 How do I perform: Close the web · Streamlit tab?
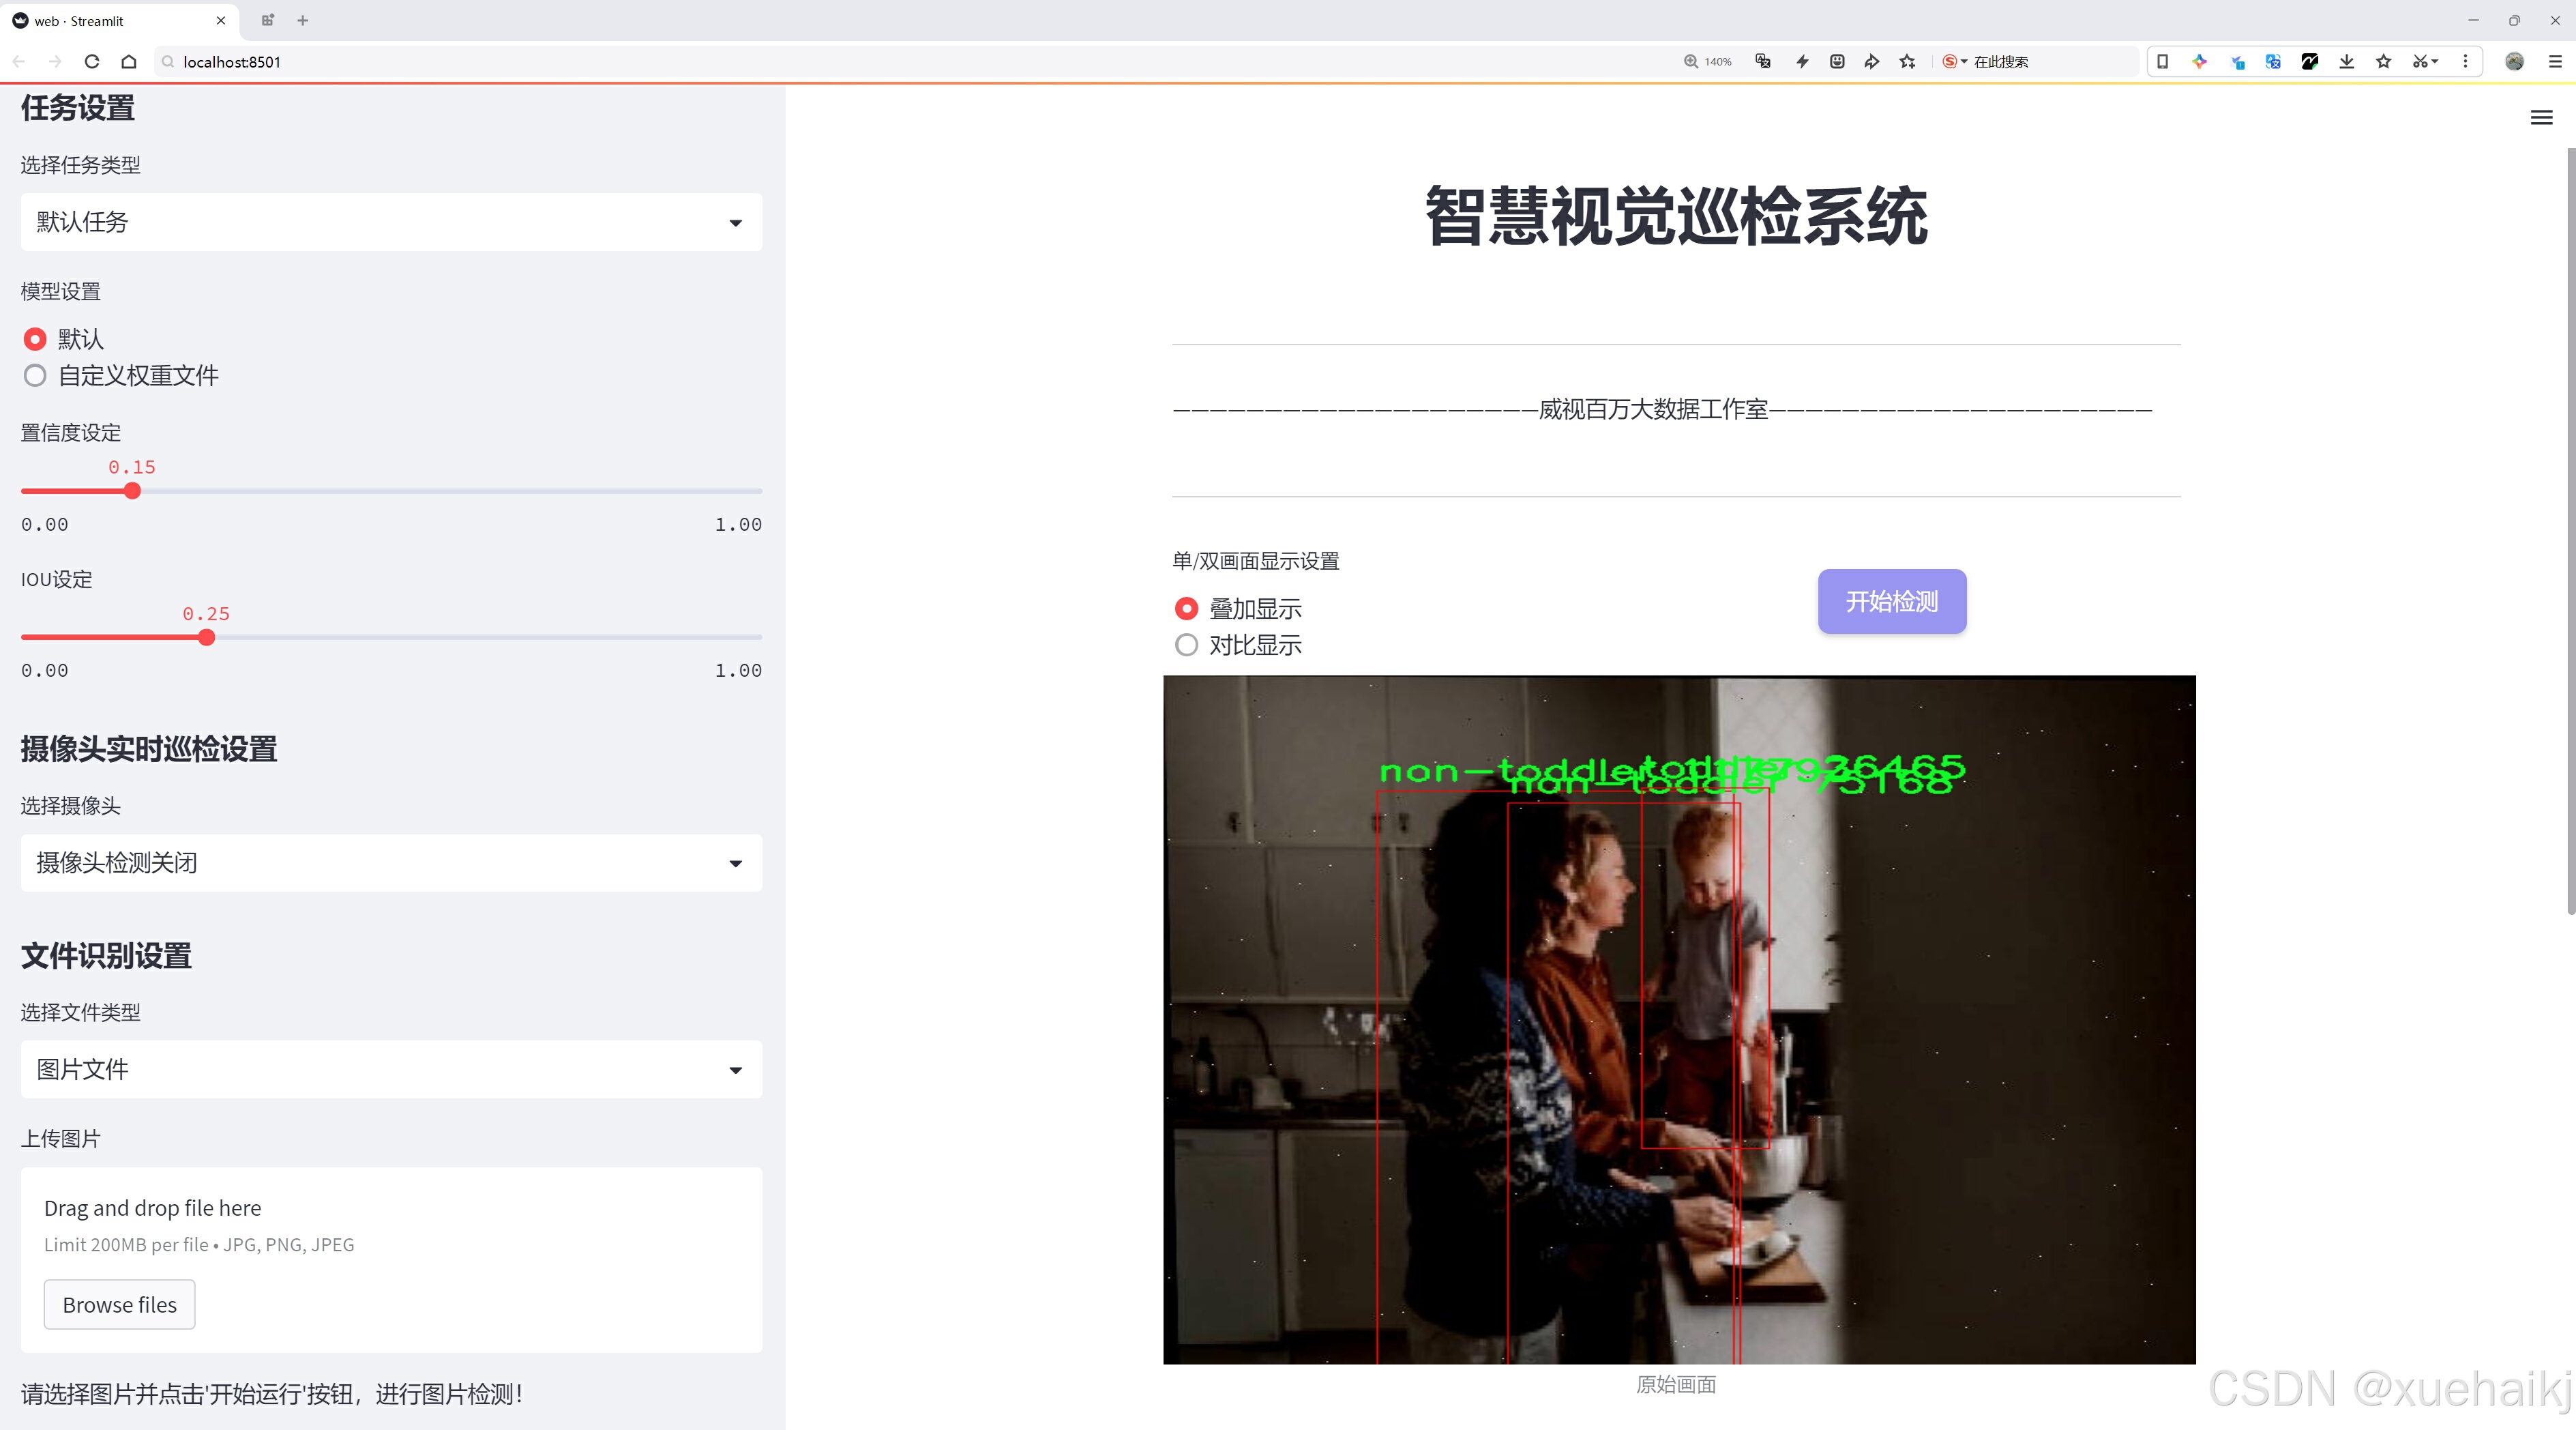coord(221,20)
